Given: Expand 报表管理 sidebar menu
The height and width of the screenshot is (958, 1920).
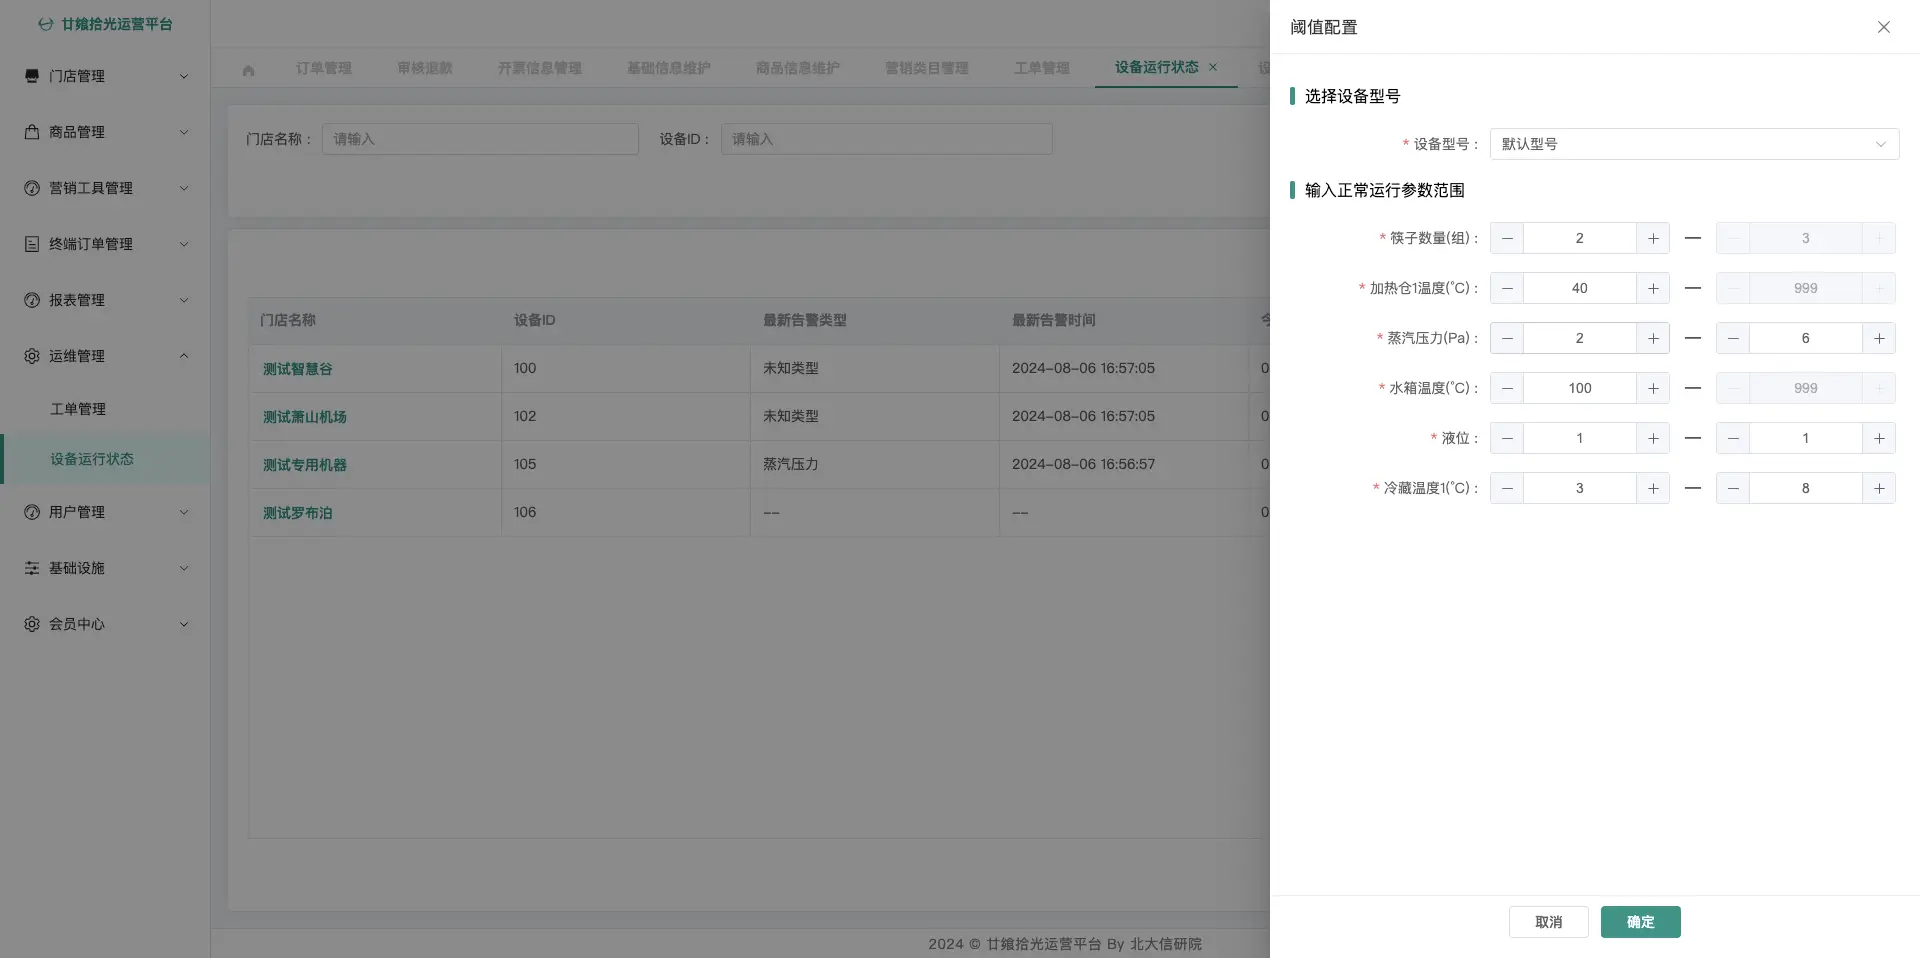Looking at the screenshot, I should (105, 300).
